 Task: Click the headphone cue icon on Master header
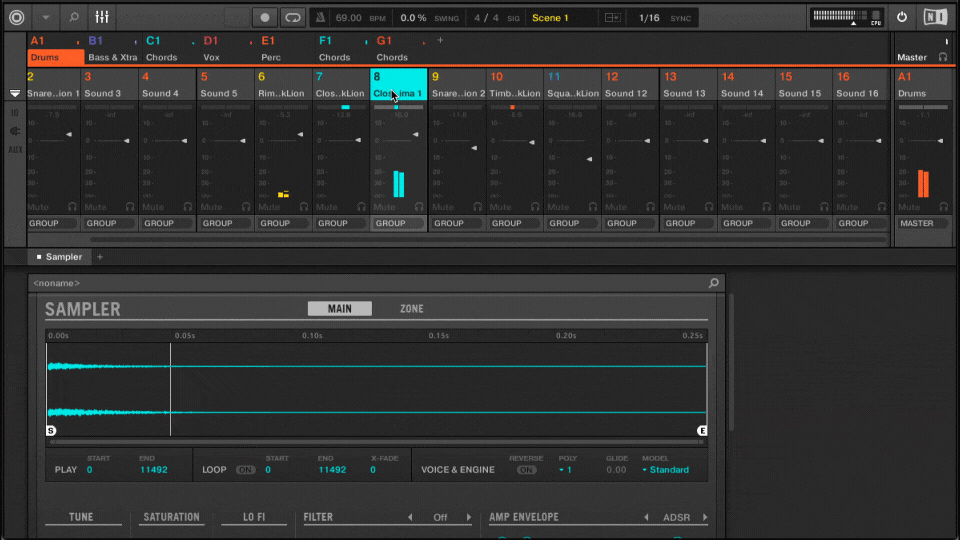[x=943, y=57]
